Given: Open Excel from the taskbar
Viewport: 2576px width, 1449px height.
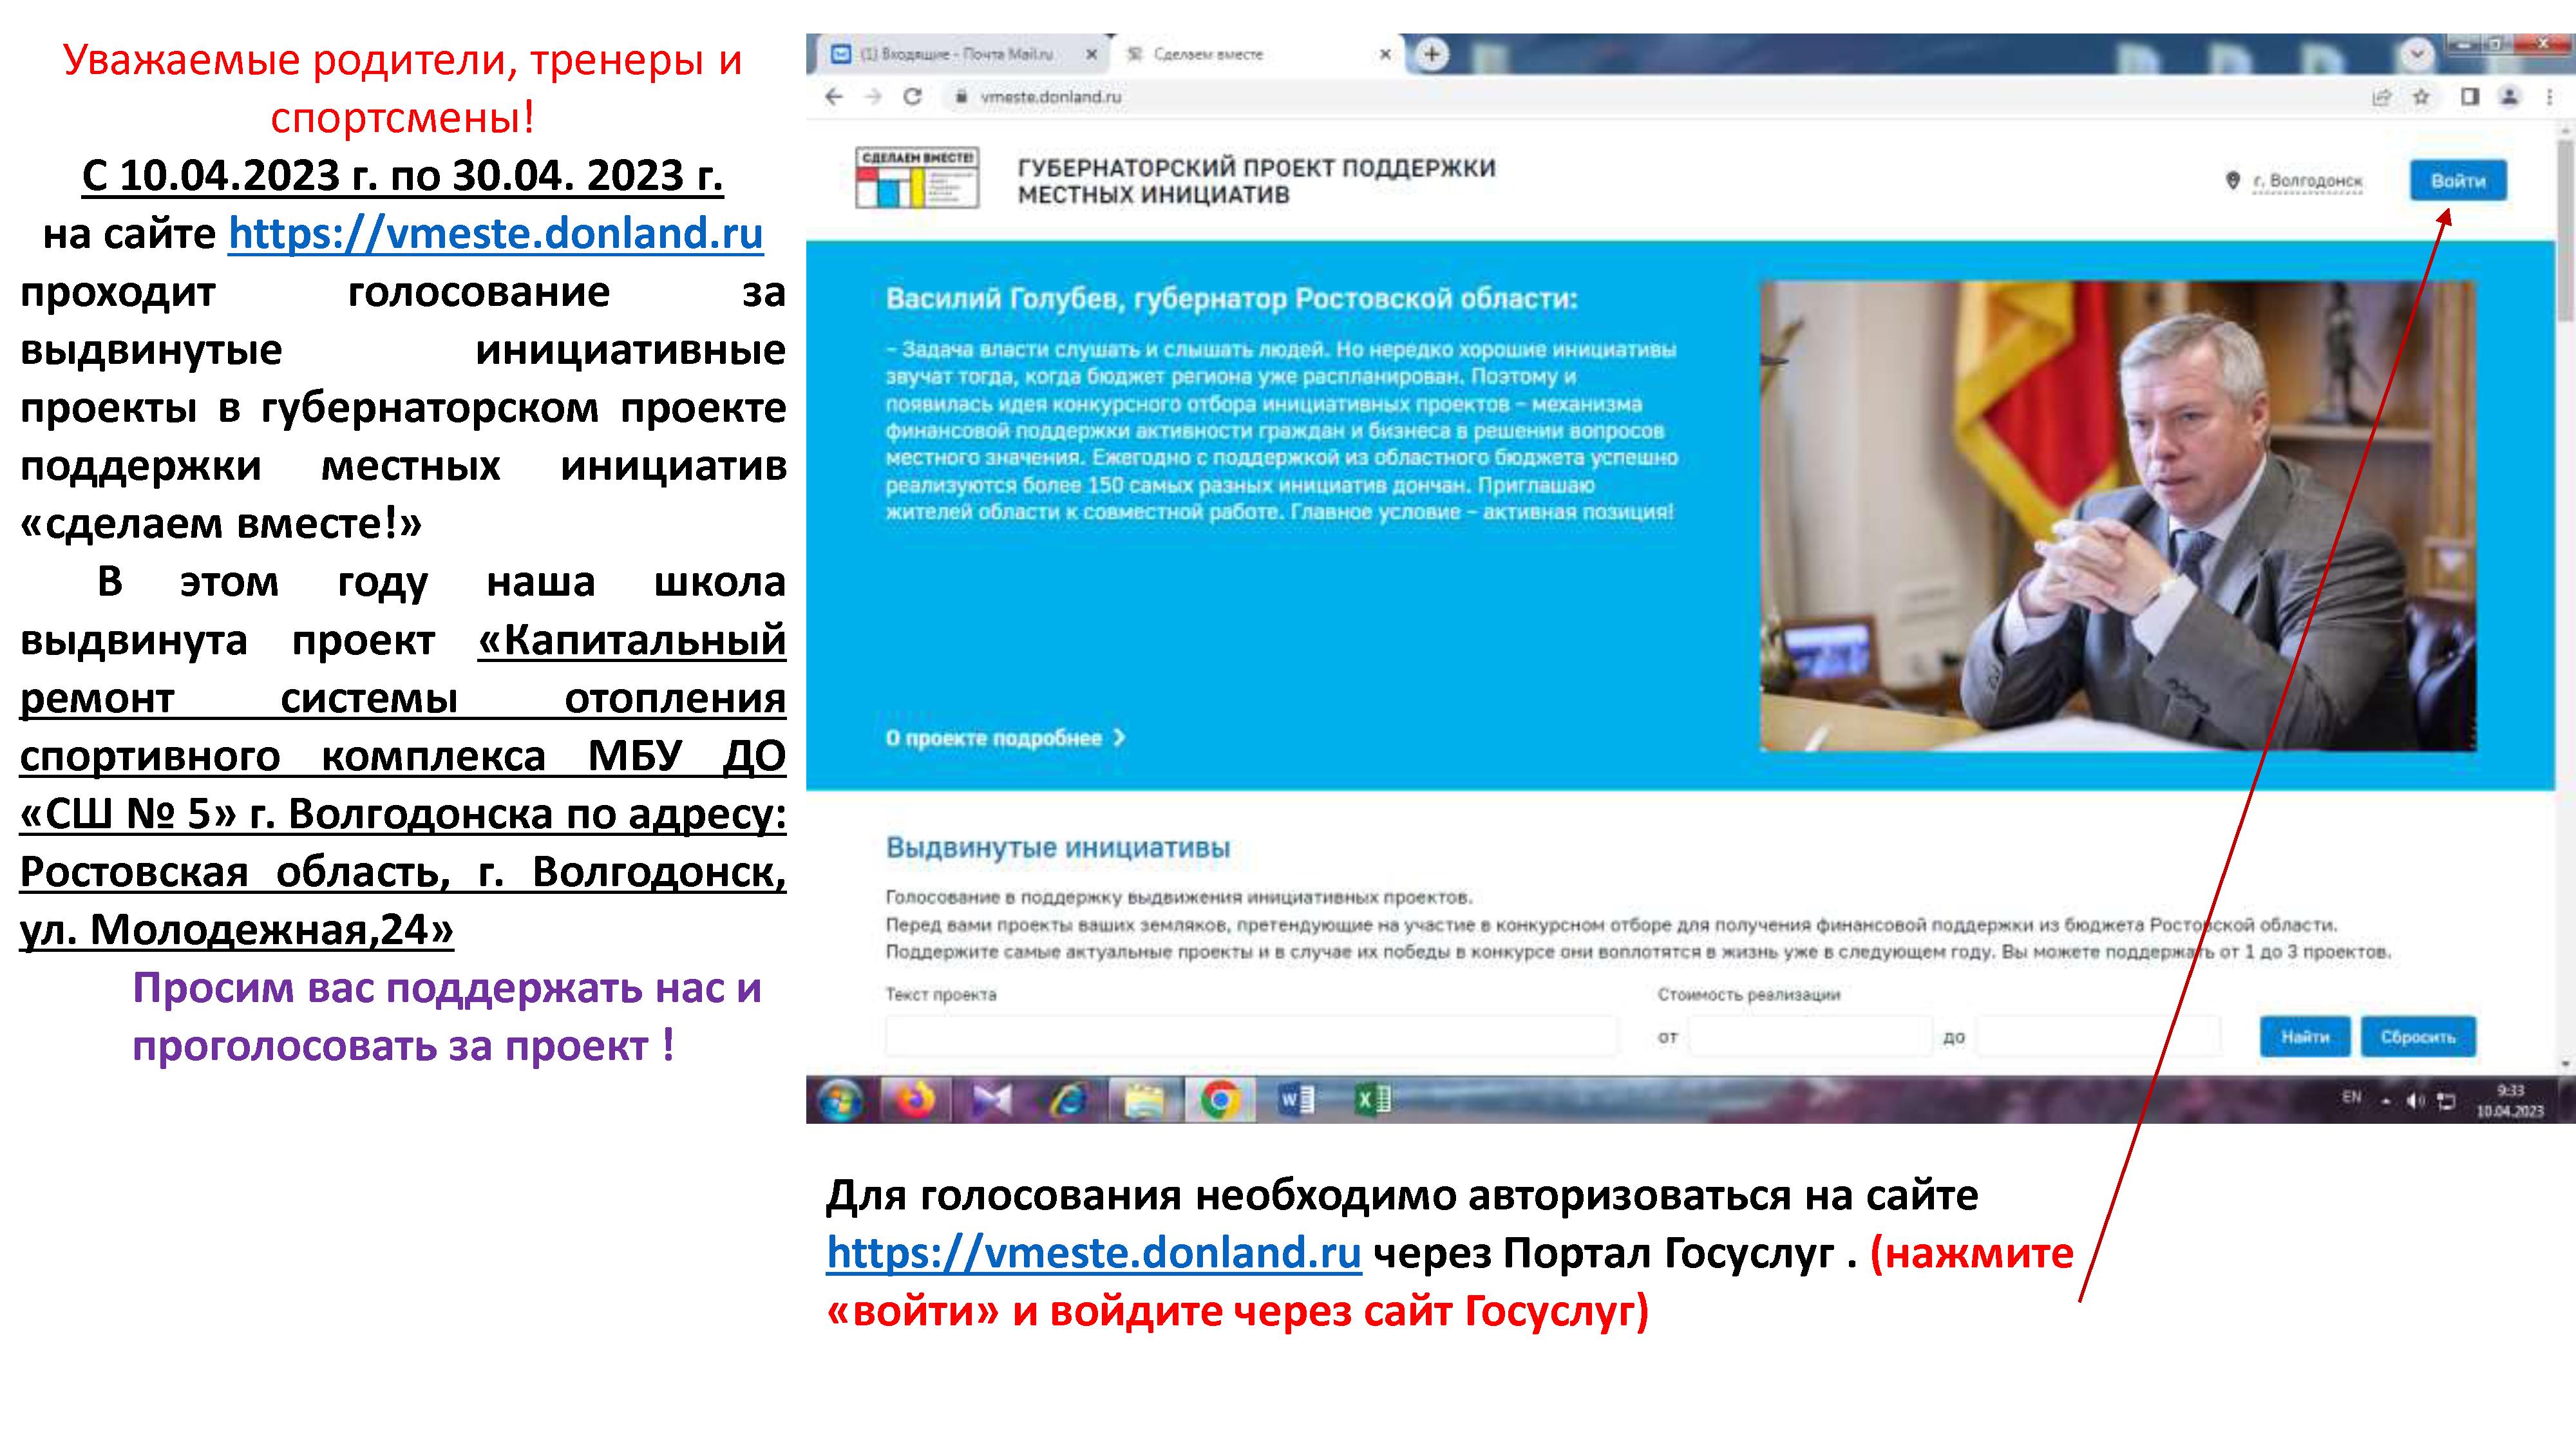Looking at the screenshot, I should pos(1373,1101).
